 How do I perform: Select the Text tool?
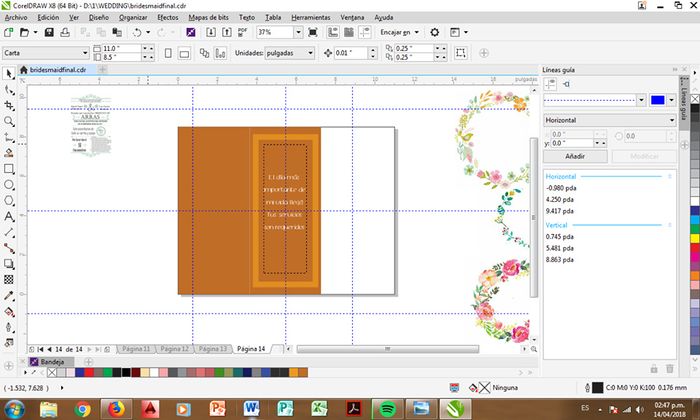9,215
